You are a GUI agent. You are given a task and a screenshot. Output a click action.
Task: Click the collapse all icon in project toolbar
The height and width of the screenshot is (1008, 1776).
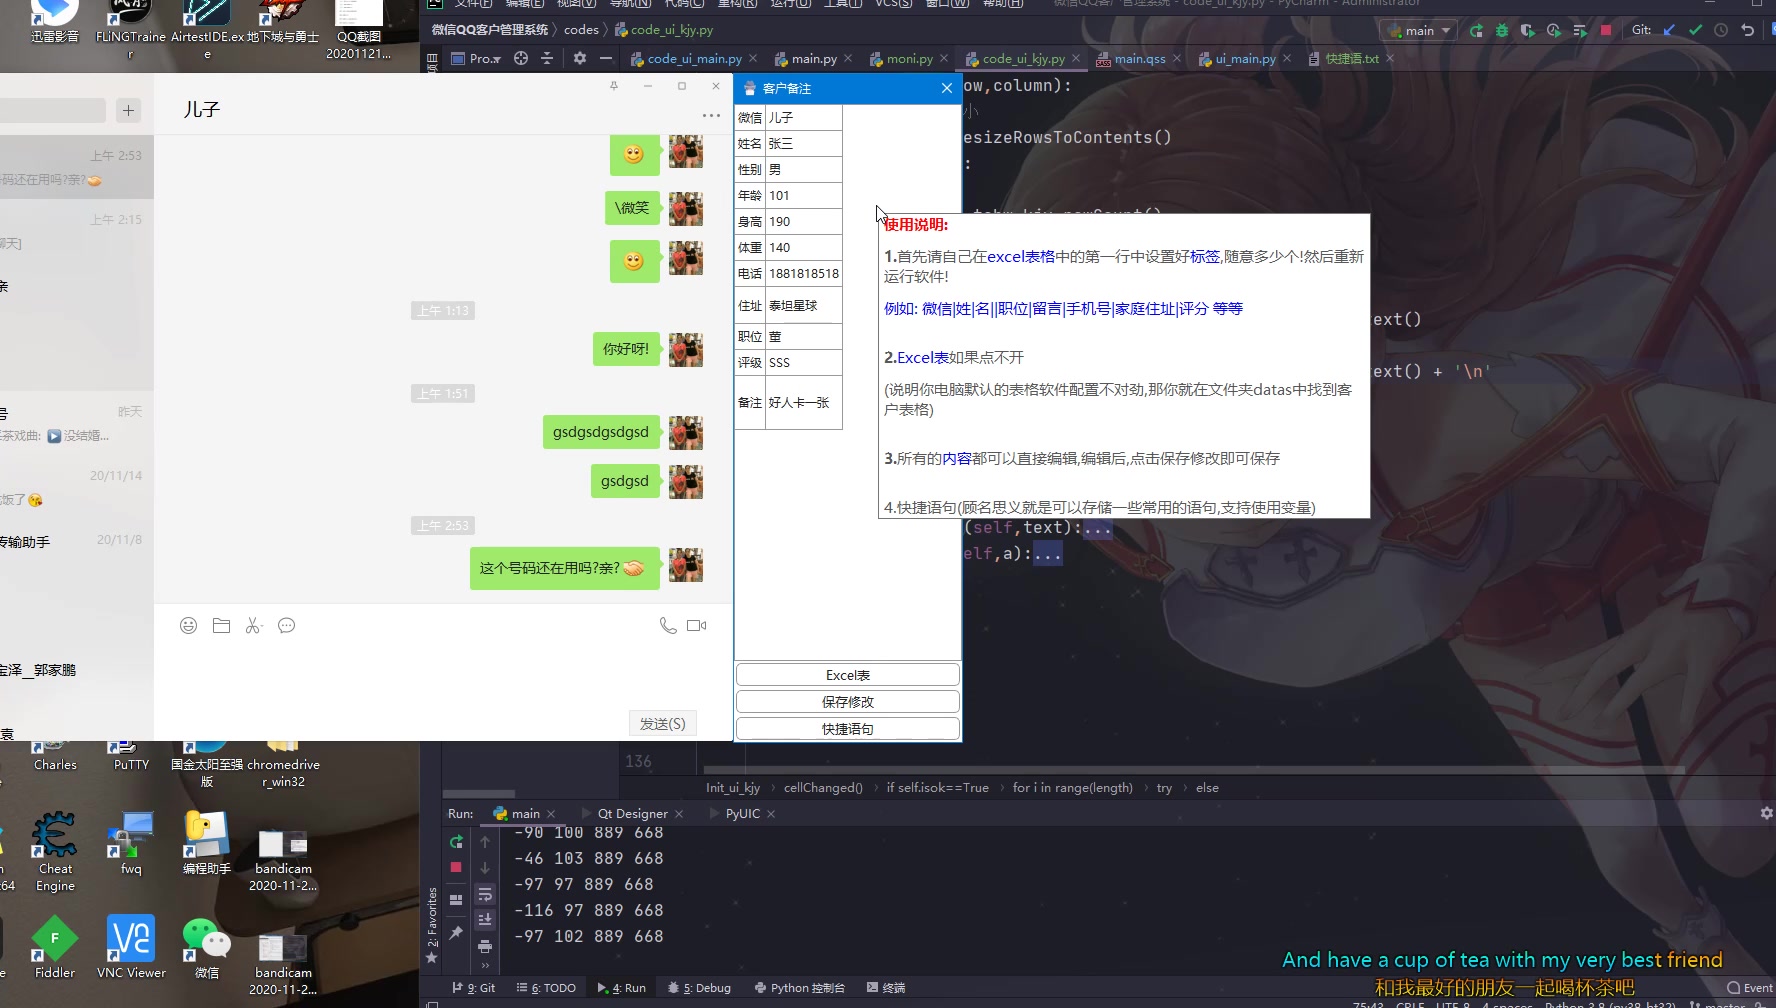point(547,59)
